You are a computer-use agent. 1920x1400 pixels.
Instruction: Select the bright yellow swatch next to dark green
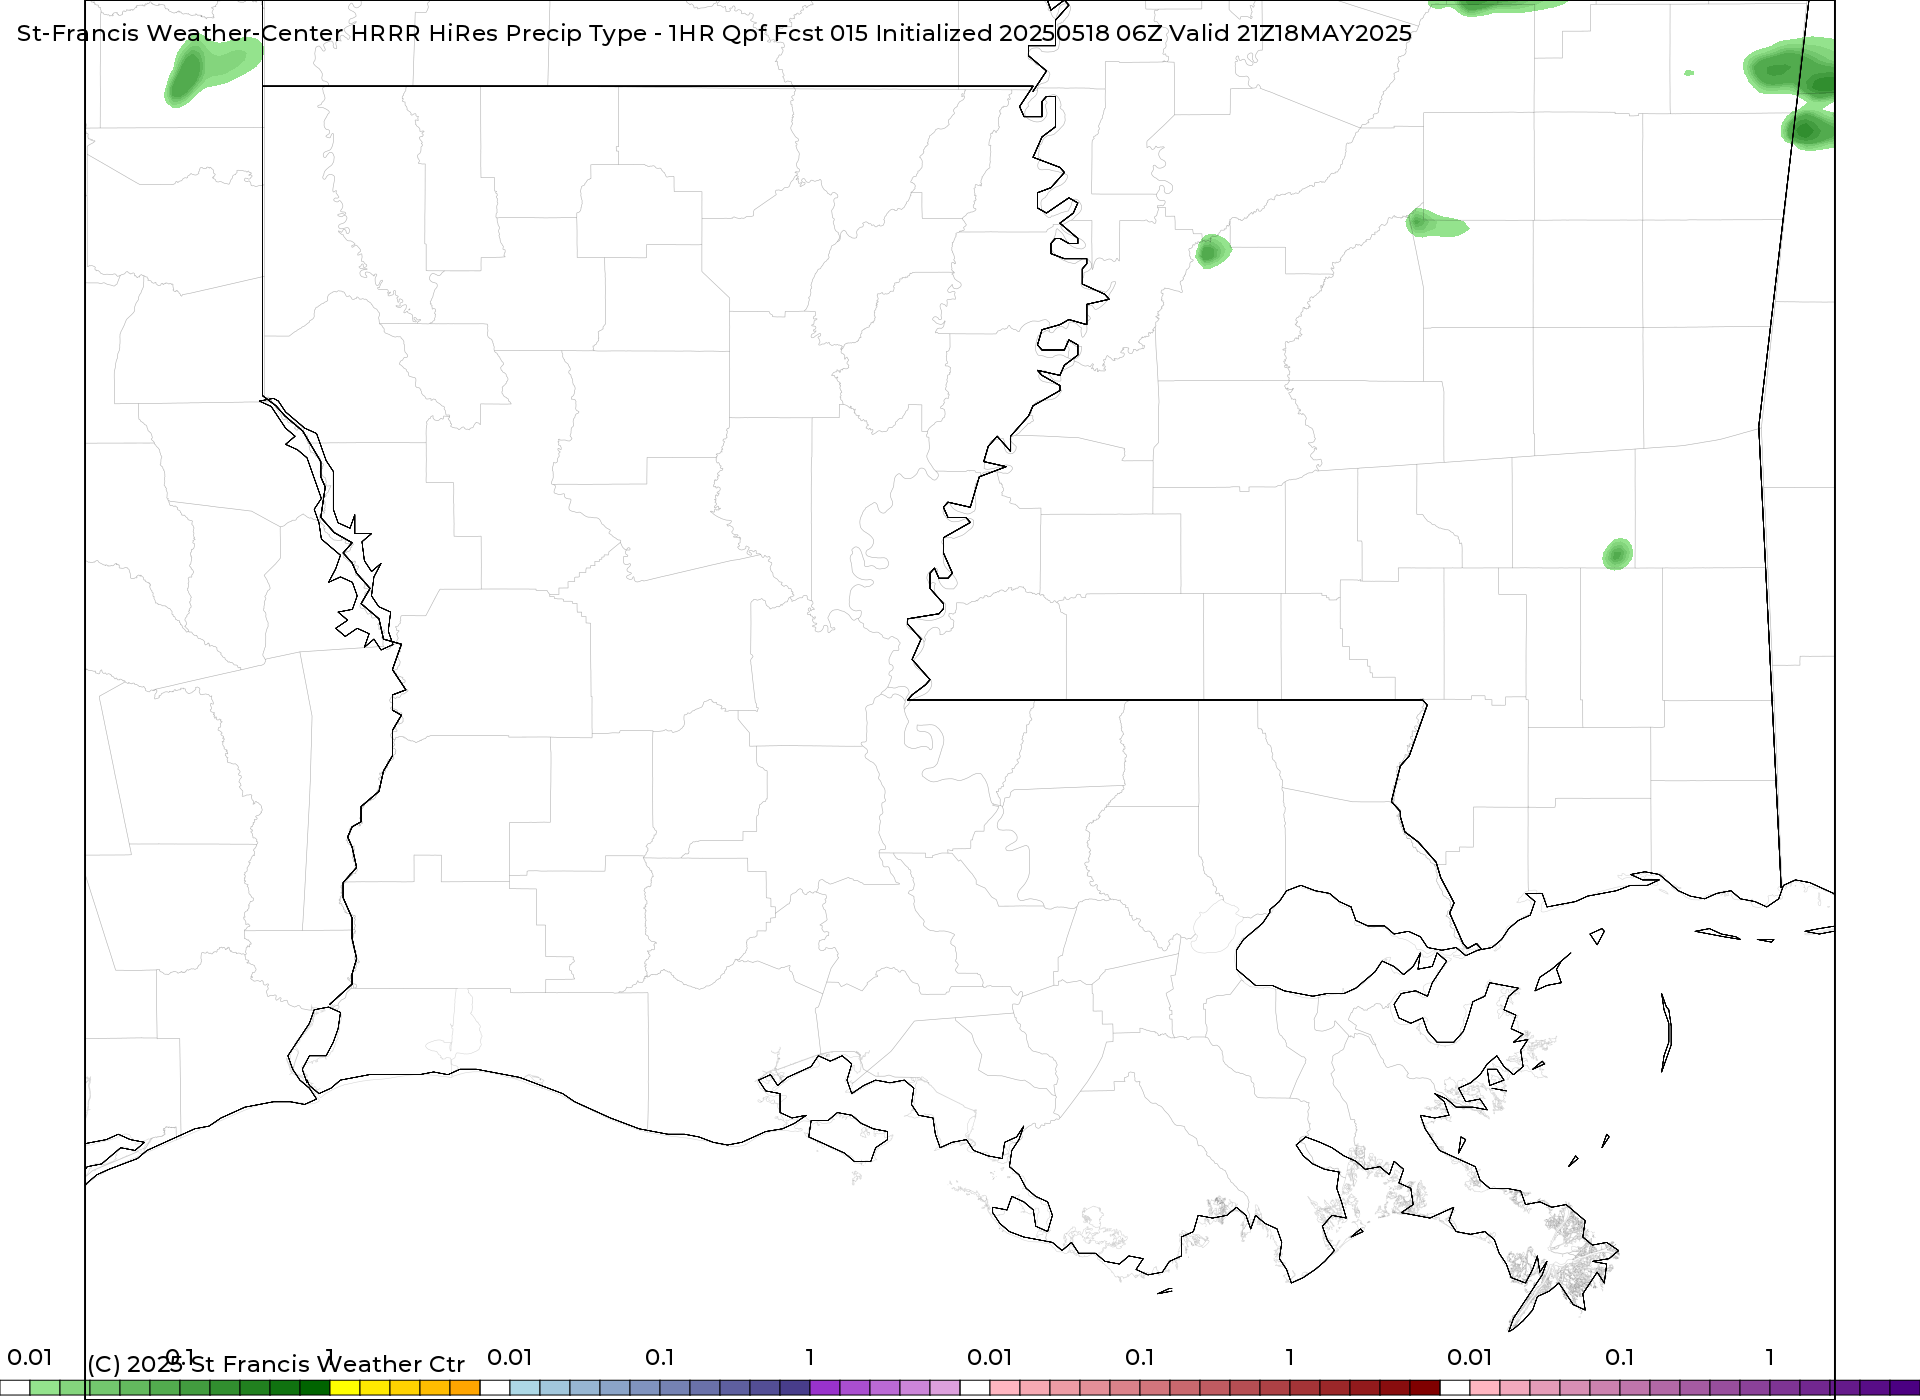tap(345, 1388)
